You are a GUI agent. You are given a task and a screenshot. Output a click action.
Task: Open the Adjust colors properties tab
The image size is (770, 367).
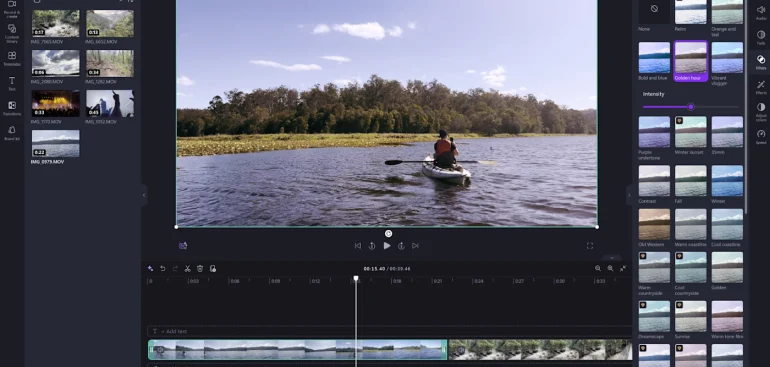click(x=761, y=111)
